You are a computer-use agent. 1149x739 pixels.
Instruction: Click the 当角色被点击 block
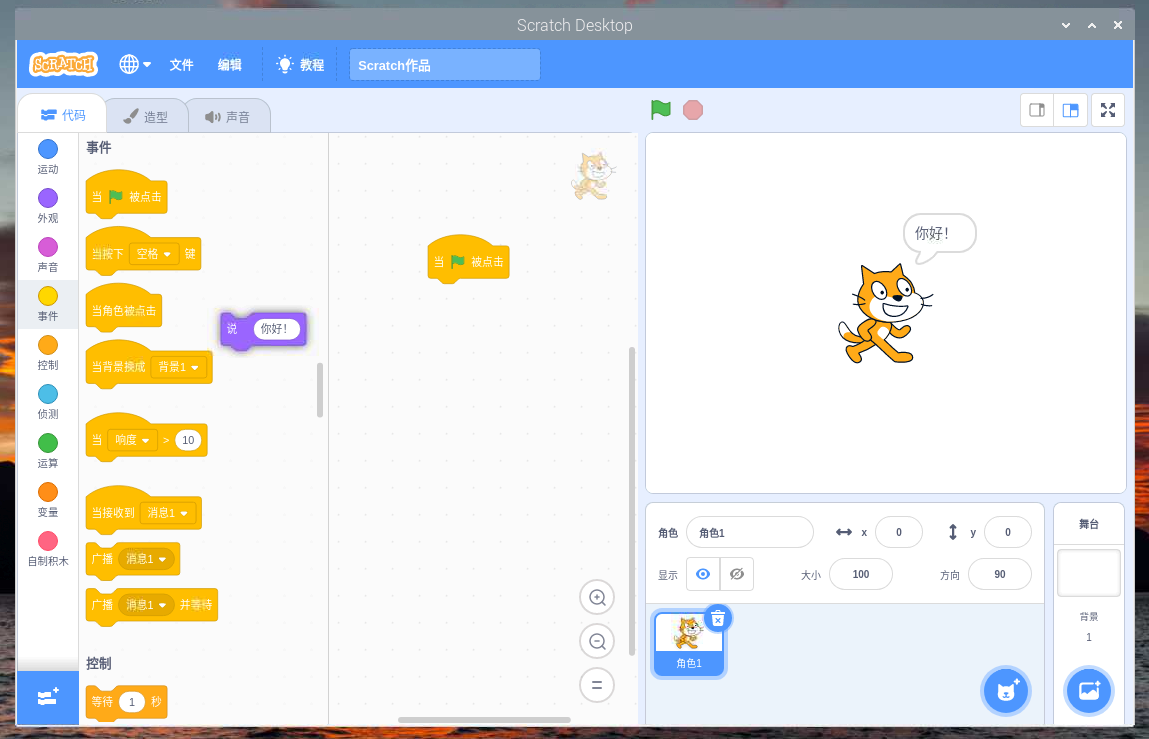123,309
